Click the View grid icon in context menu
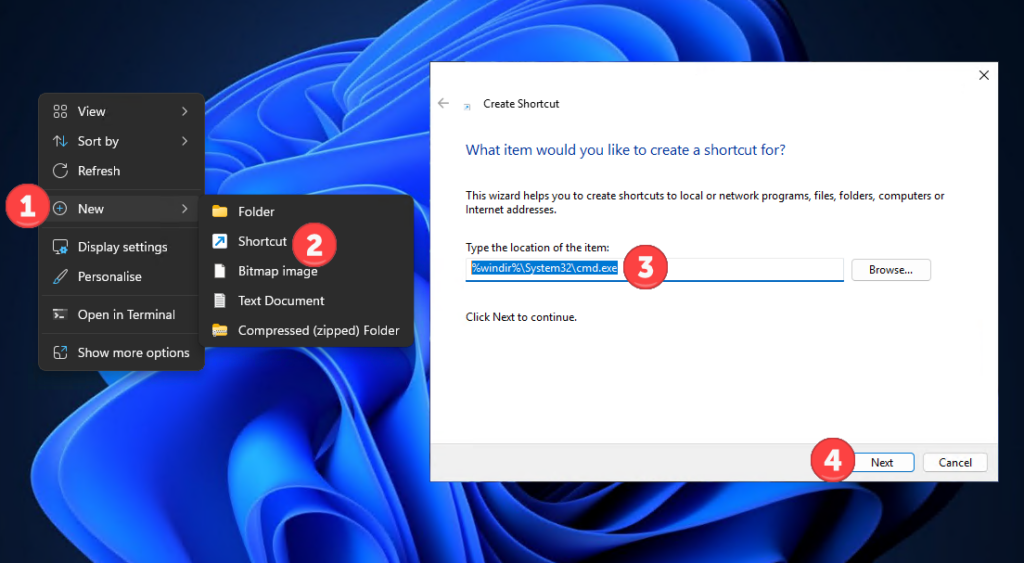 point(60,112)
